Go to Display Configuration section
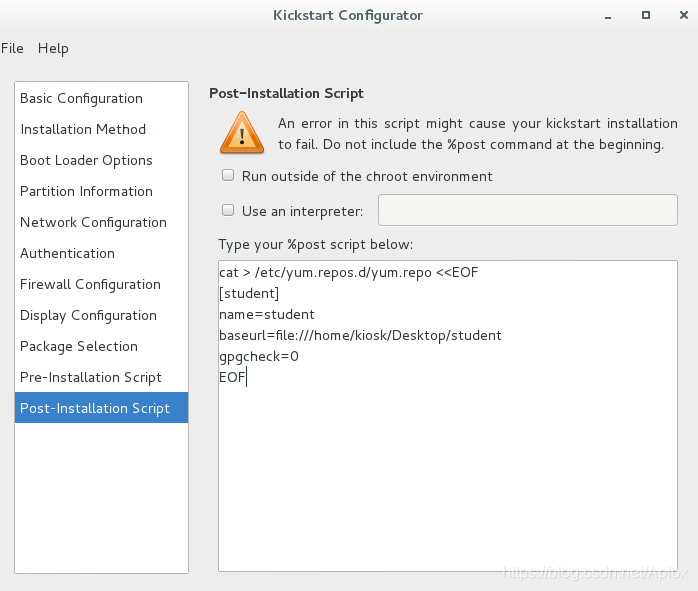This screenshot has width=698, height=591. (88, 315)
